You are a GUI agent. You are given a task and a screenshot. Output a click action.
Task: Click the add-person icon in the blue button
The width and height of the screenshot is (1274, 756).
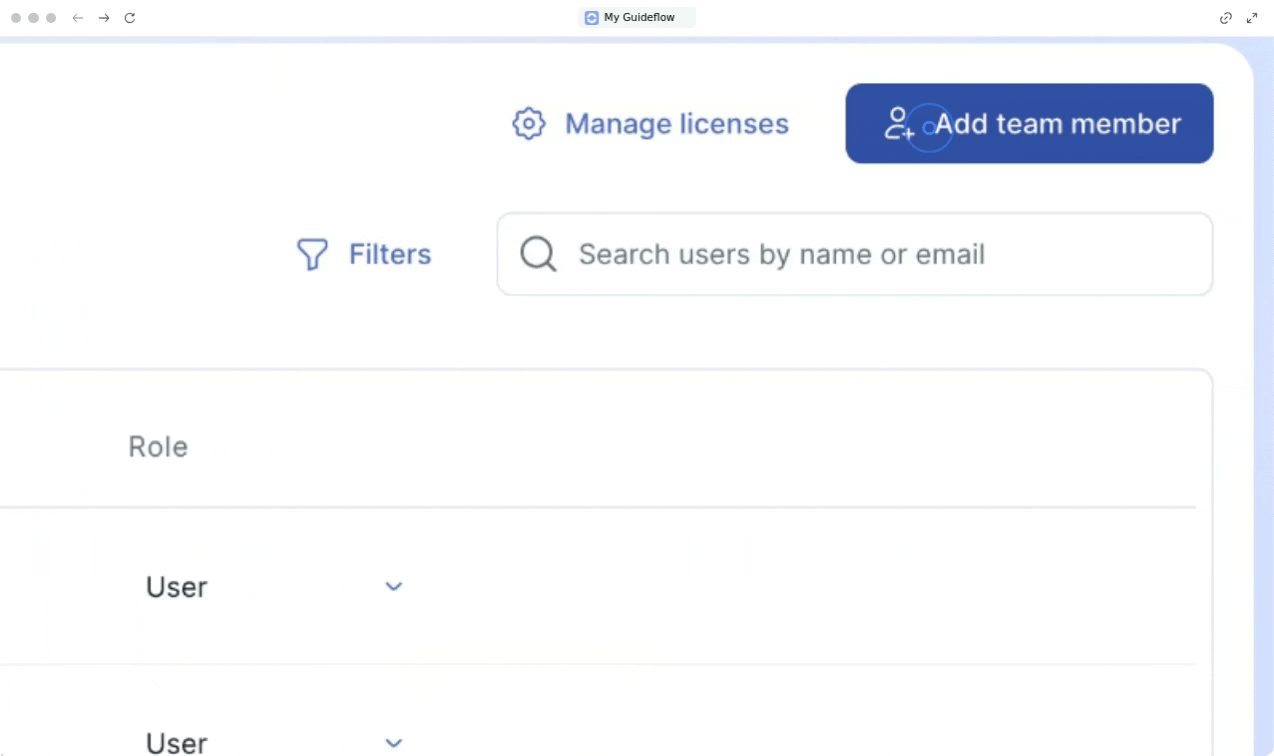point(898,123)
